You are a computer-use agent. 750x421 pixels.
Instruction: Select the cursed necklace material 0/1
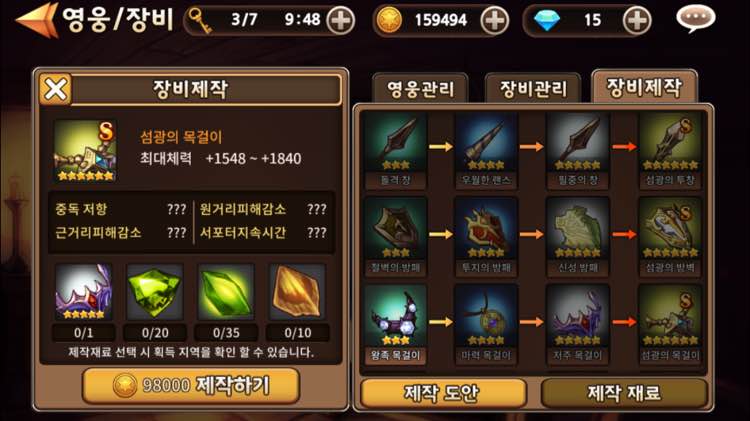(x=84, y=301)
